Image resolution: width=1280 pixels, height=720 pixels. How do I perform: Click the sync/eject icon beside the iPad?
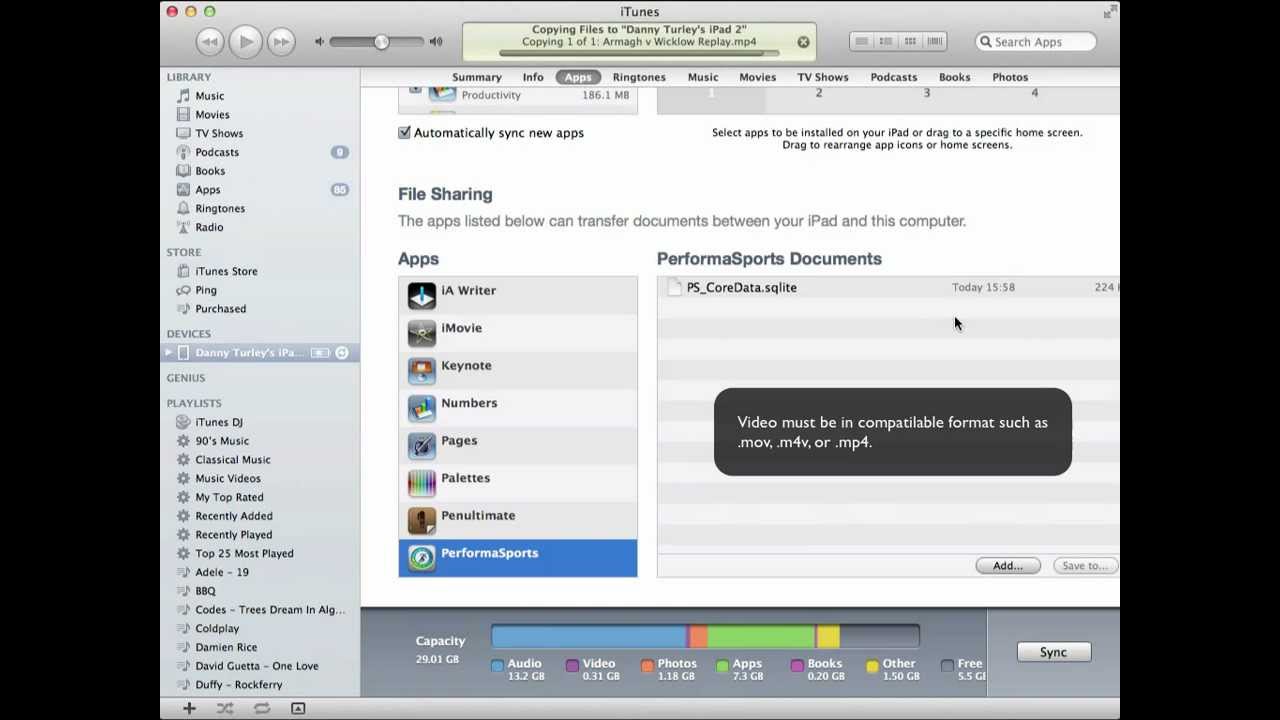(x=342, y=353)
